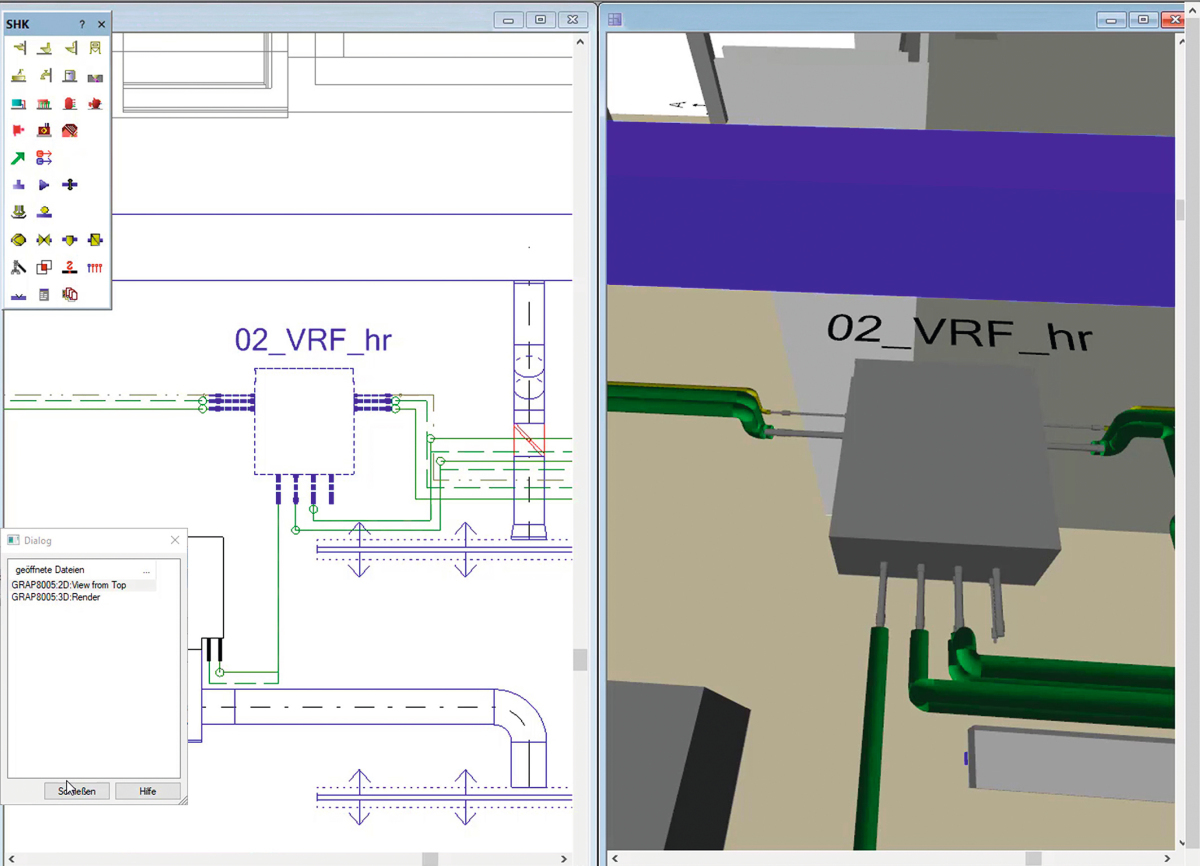Screen dimensions: 1200x866
Task: Click the vertical scrollbar thumb of 2D view window
Action: (x=580, y=659)
